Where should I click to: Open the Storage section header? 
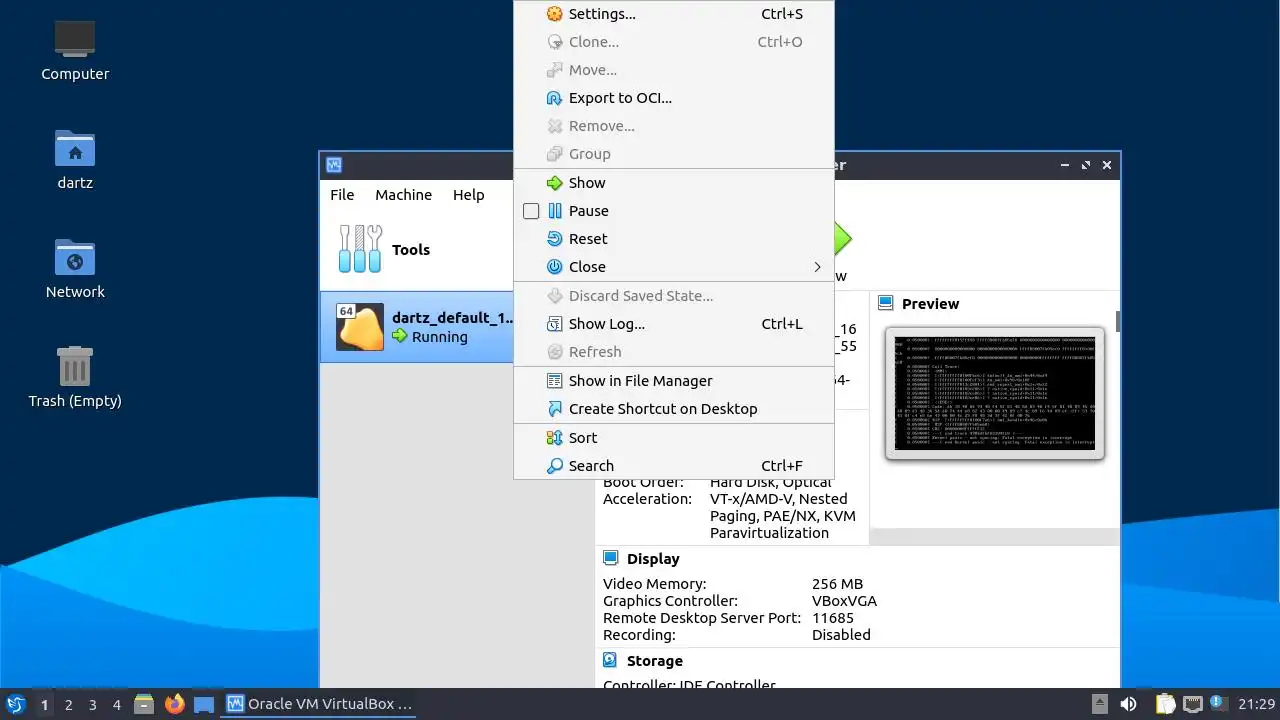coord(655,661)
